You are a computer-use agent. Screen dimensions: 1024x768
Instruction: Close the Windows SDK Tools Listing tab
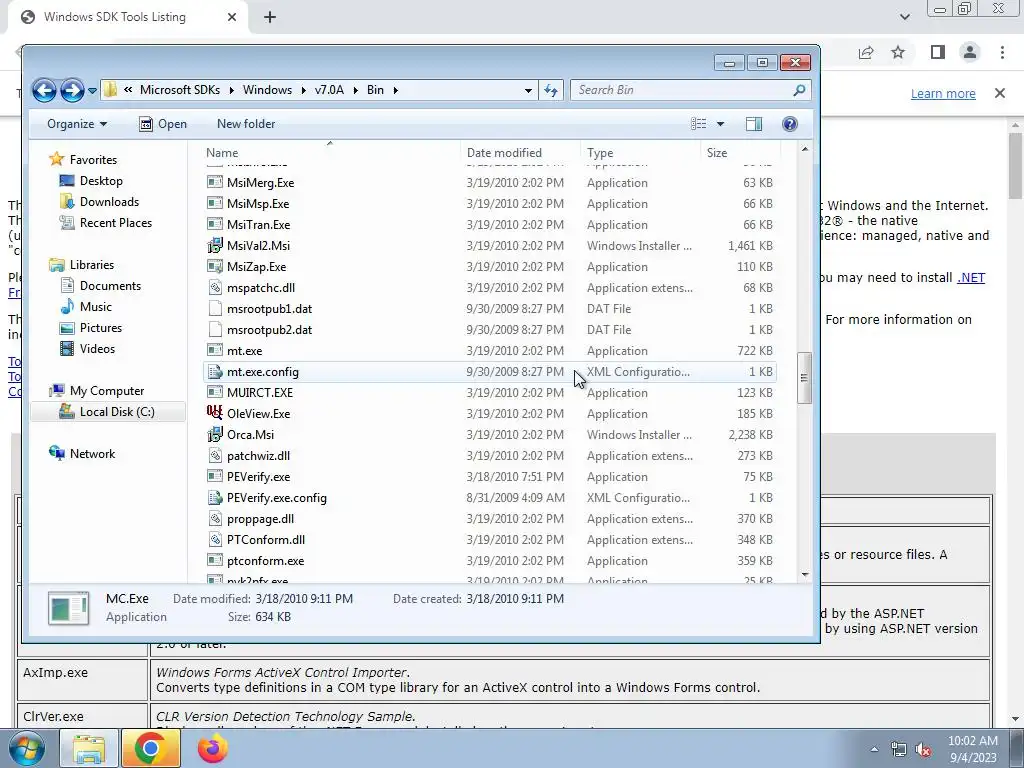[232, 17]
